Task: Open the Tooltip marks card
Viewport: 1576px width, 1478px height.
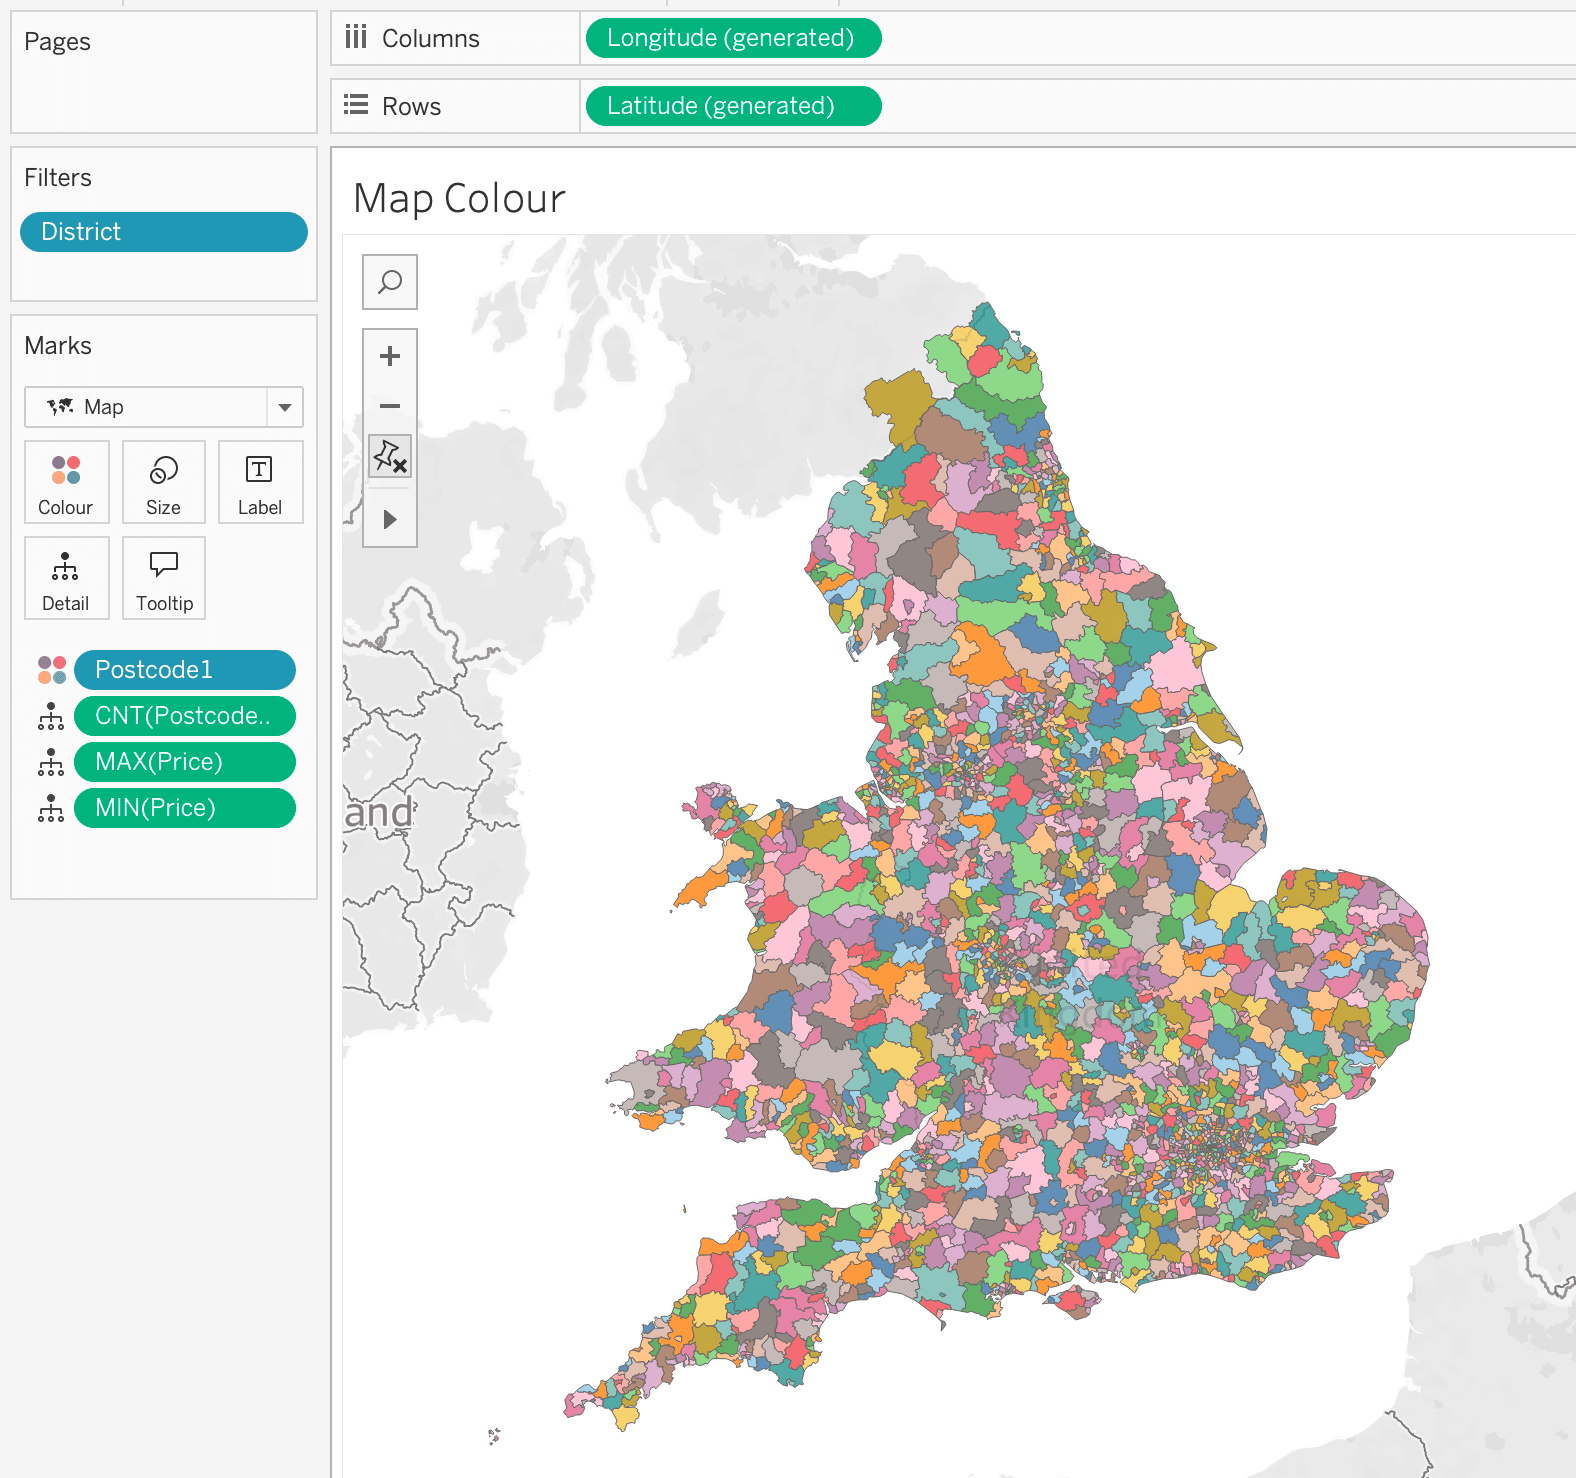Action: click(164, 579)
